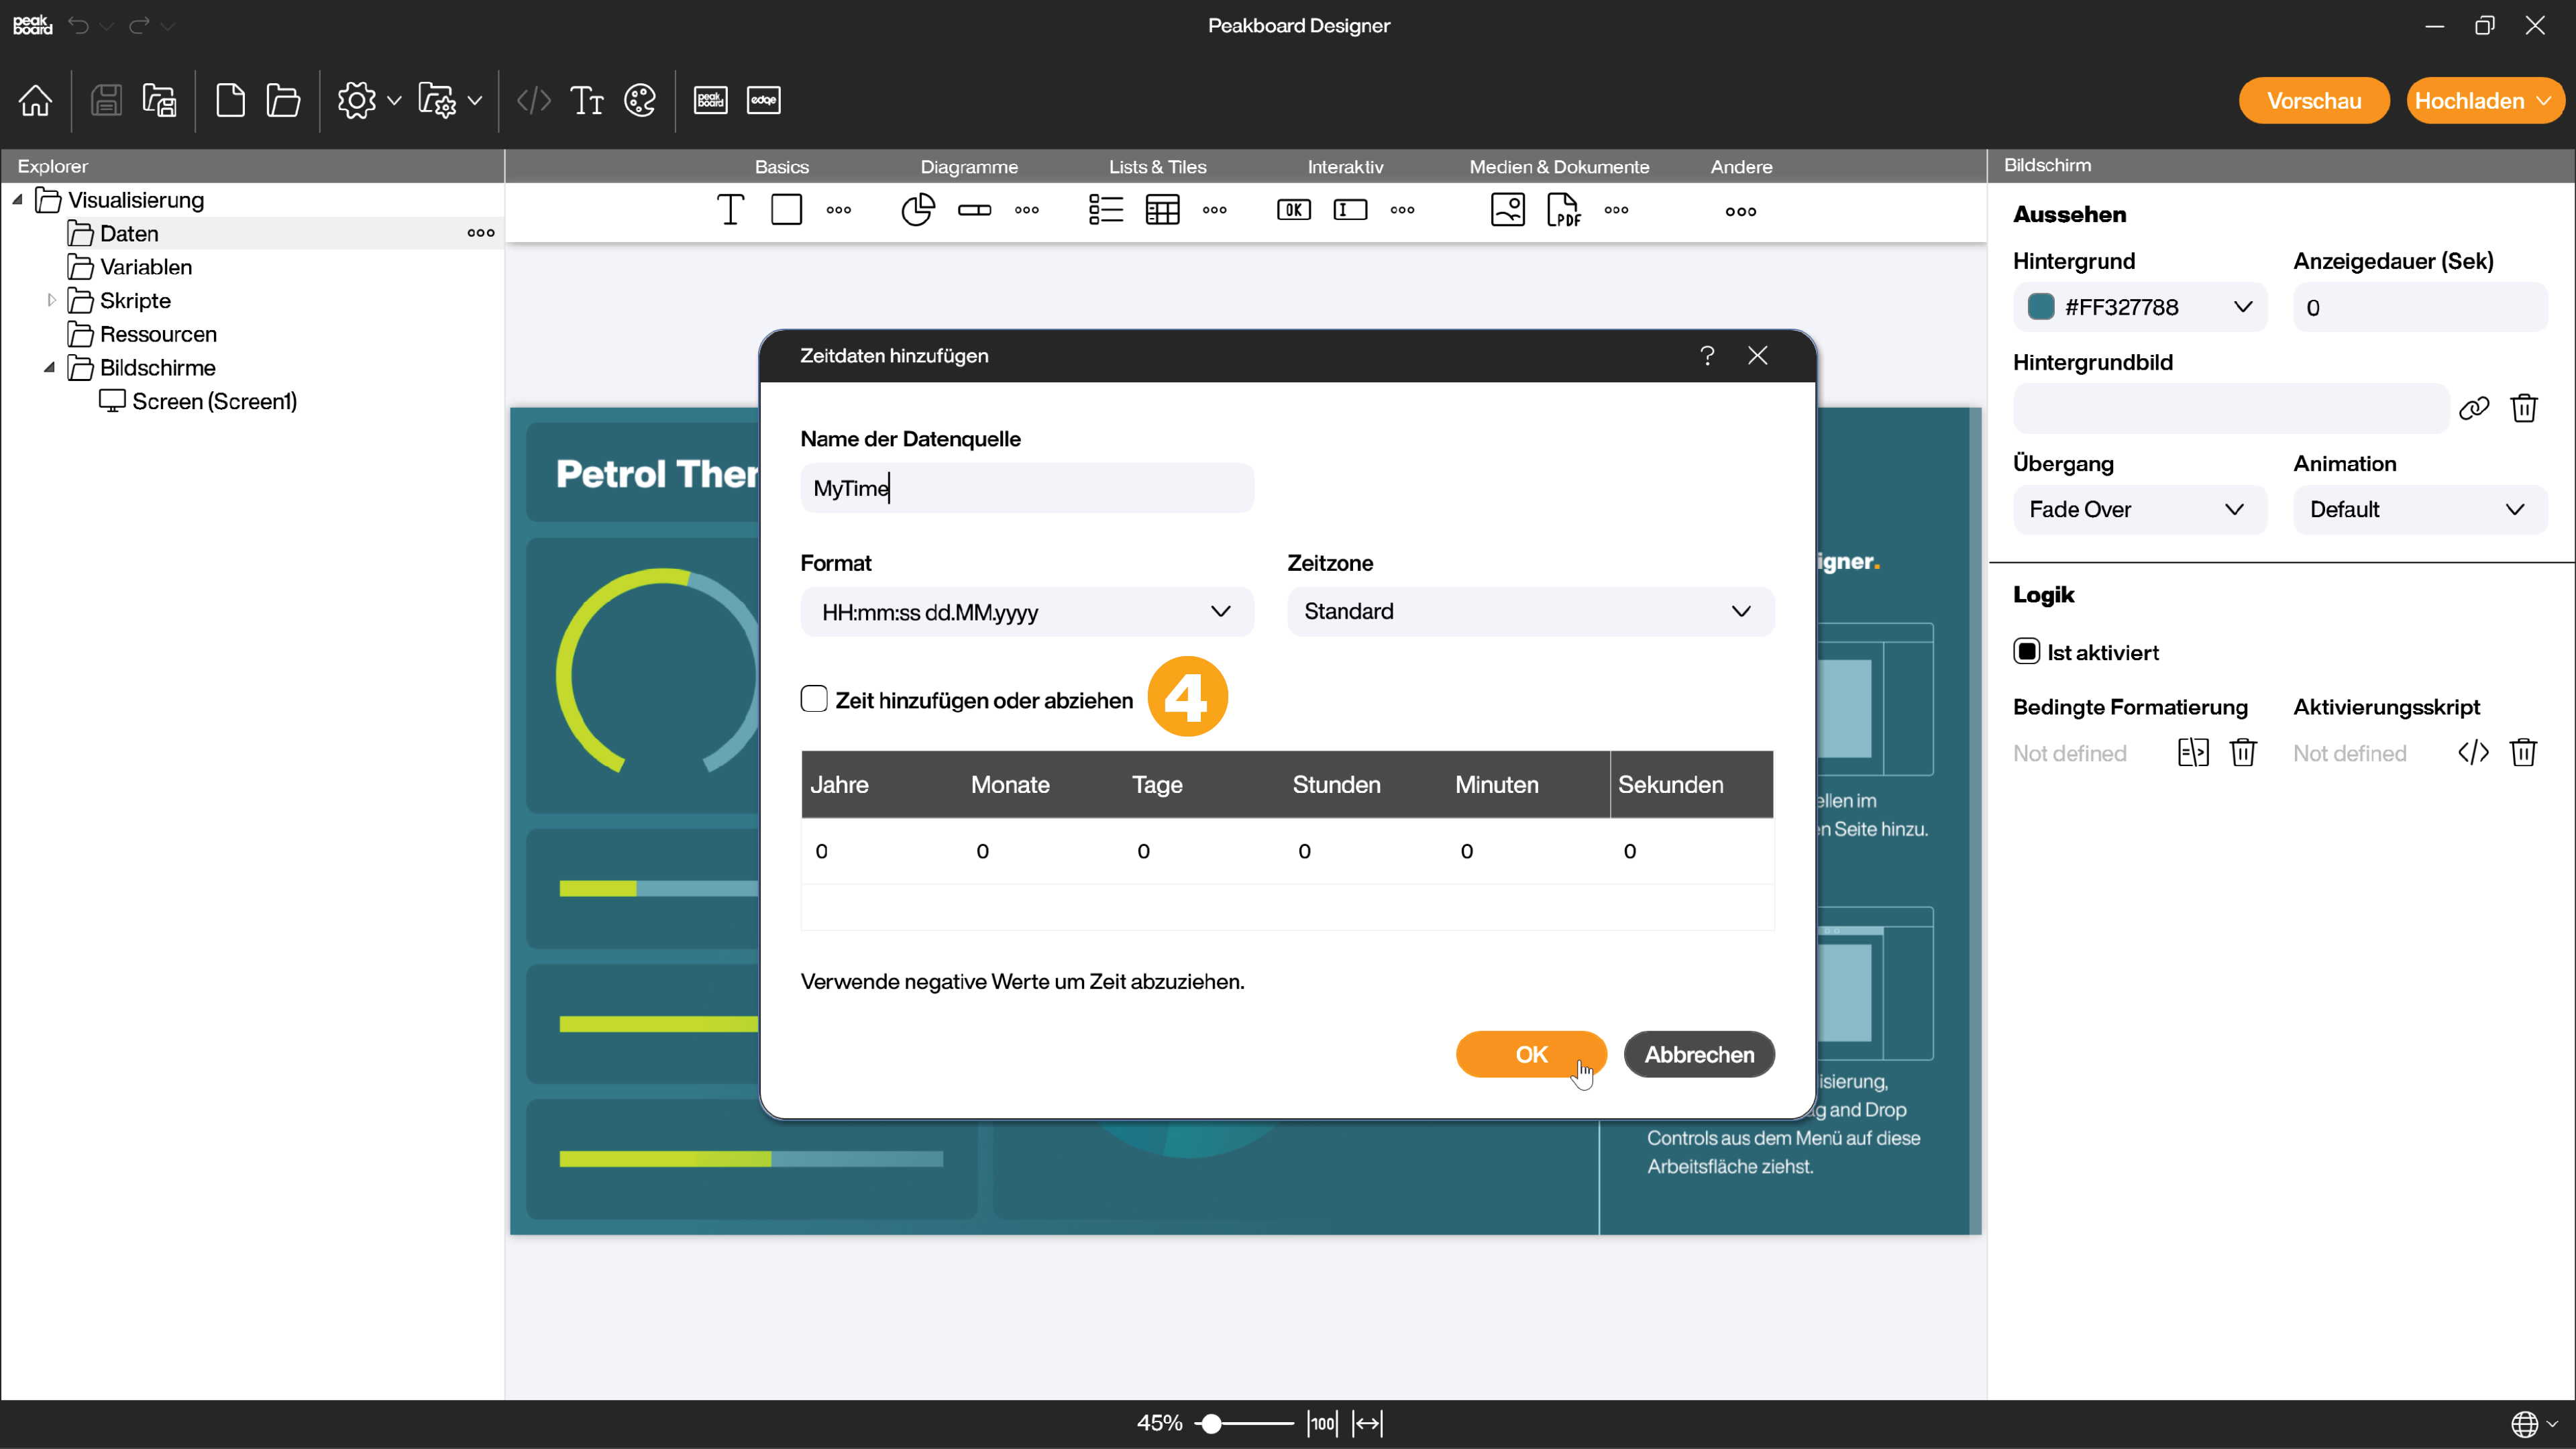Screen dimensions: 2576x1449
Task: Click the PDF media icon in Medien & Dokumente
Action: pyautogui.click(x=1562, y=211)
